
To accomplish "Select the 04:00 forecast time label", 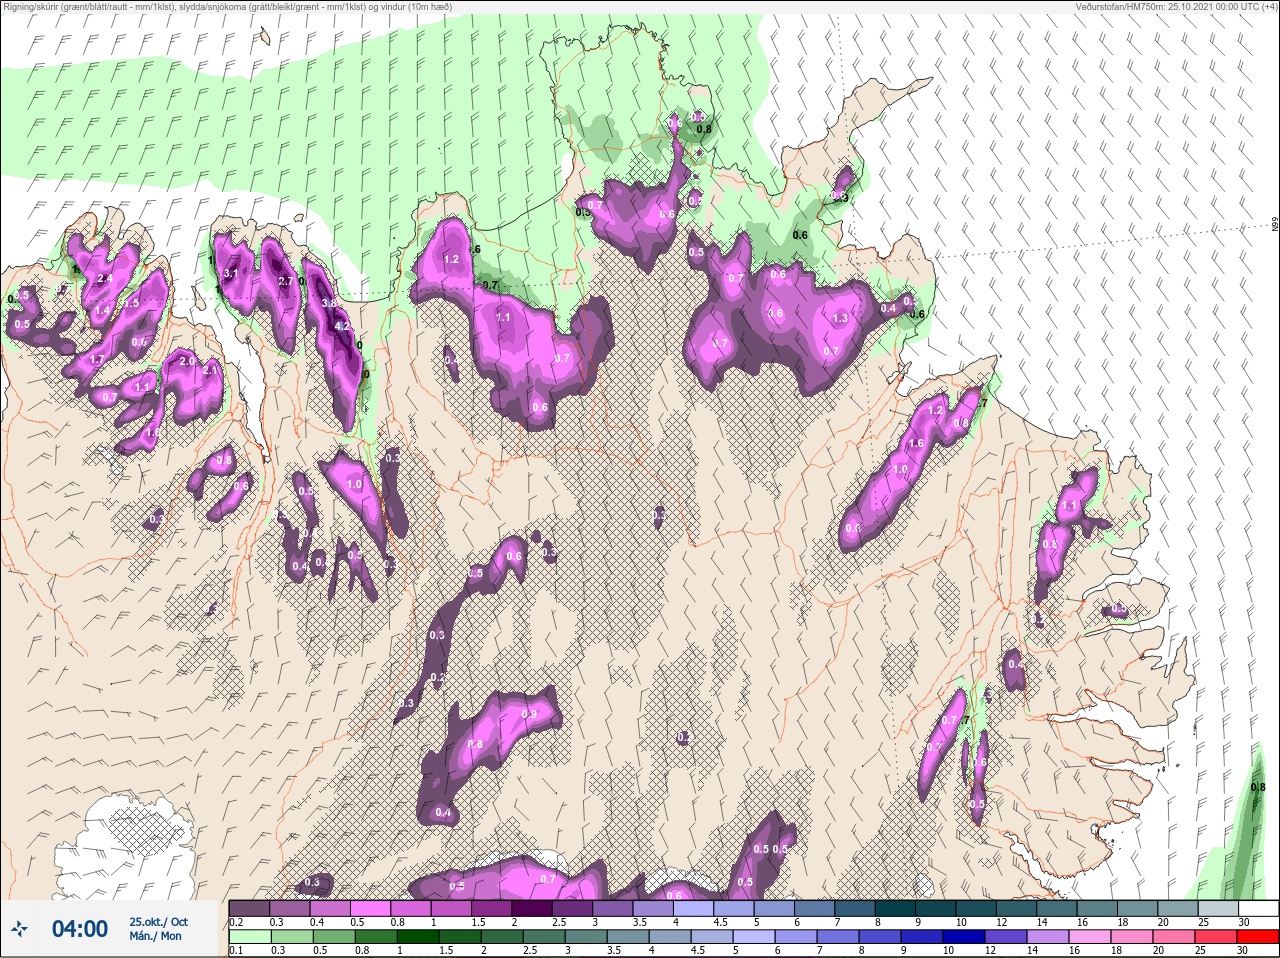I will [x=80, y=929].
